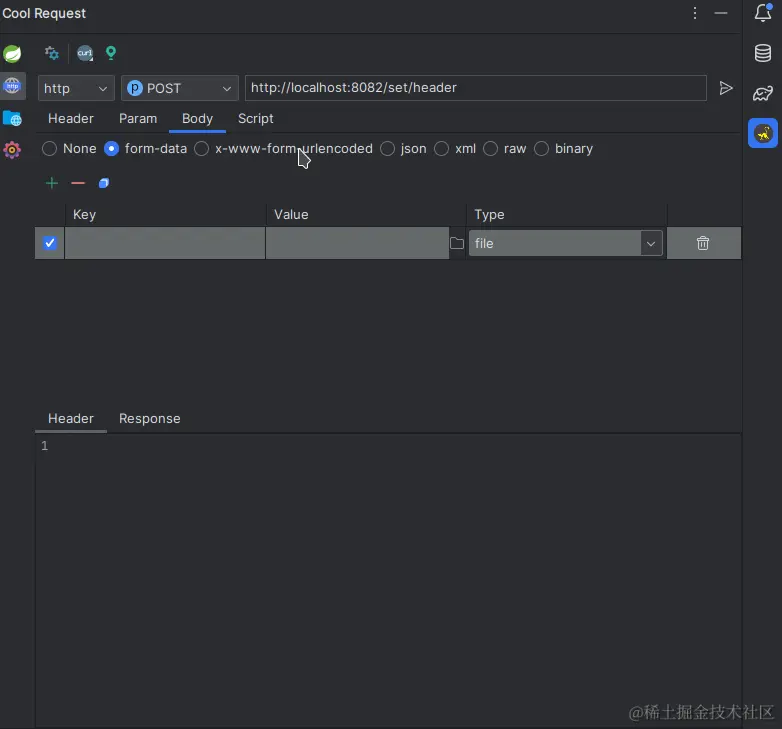
Task: Add a new form-data row with plus
Action: [x=52, y=183]
